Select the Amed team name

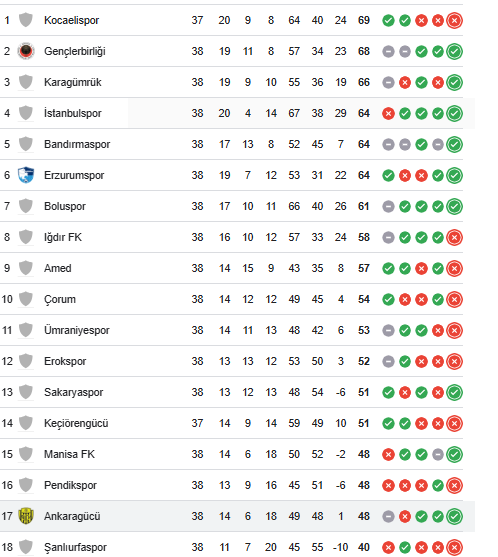[58, 268]
